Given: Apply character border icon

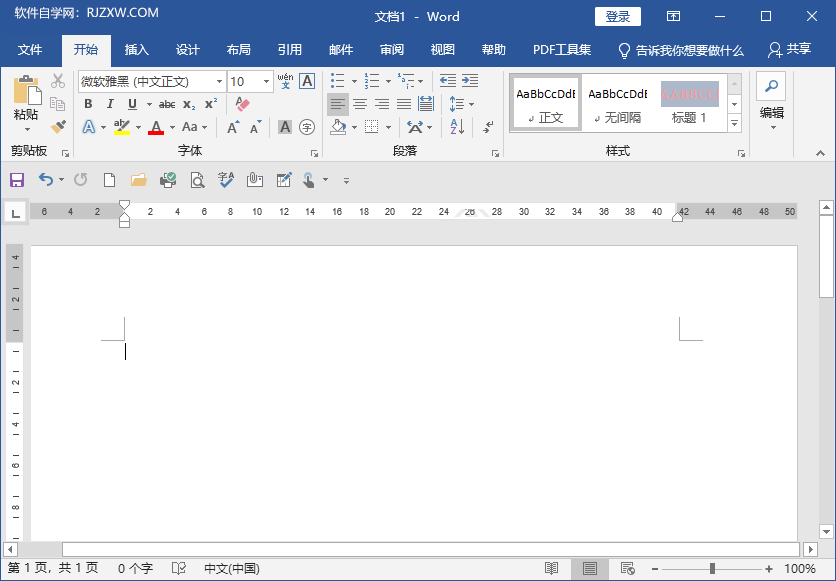Looking at the screenshot, I should click(307, 81).
